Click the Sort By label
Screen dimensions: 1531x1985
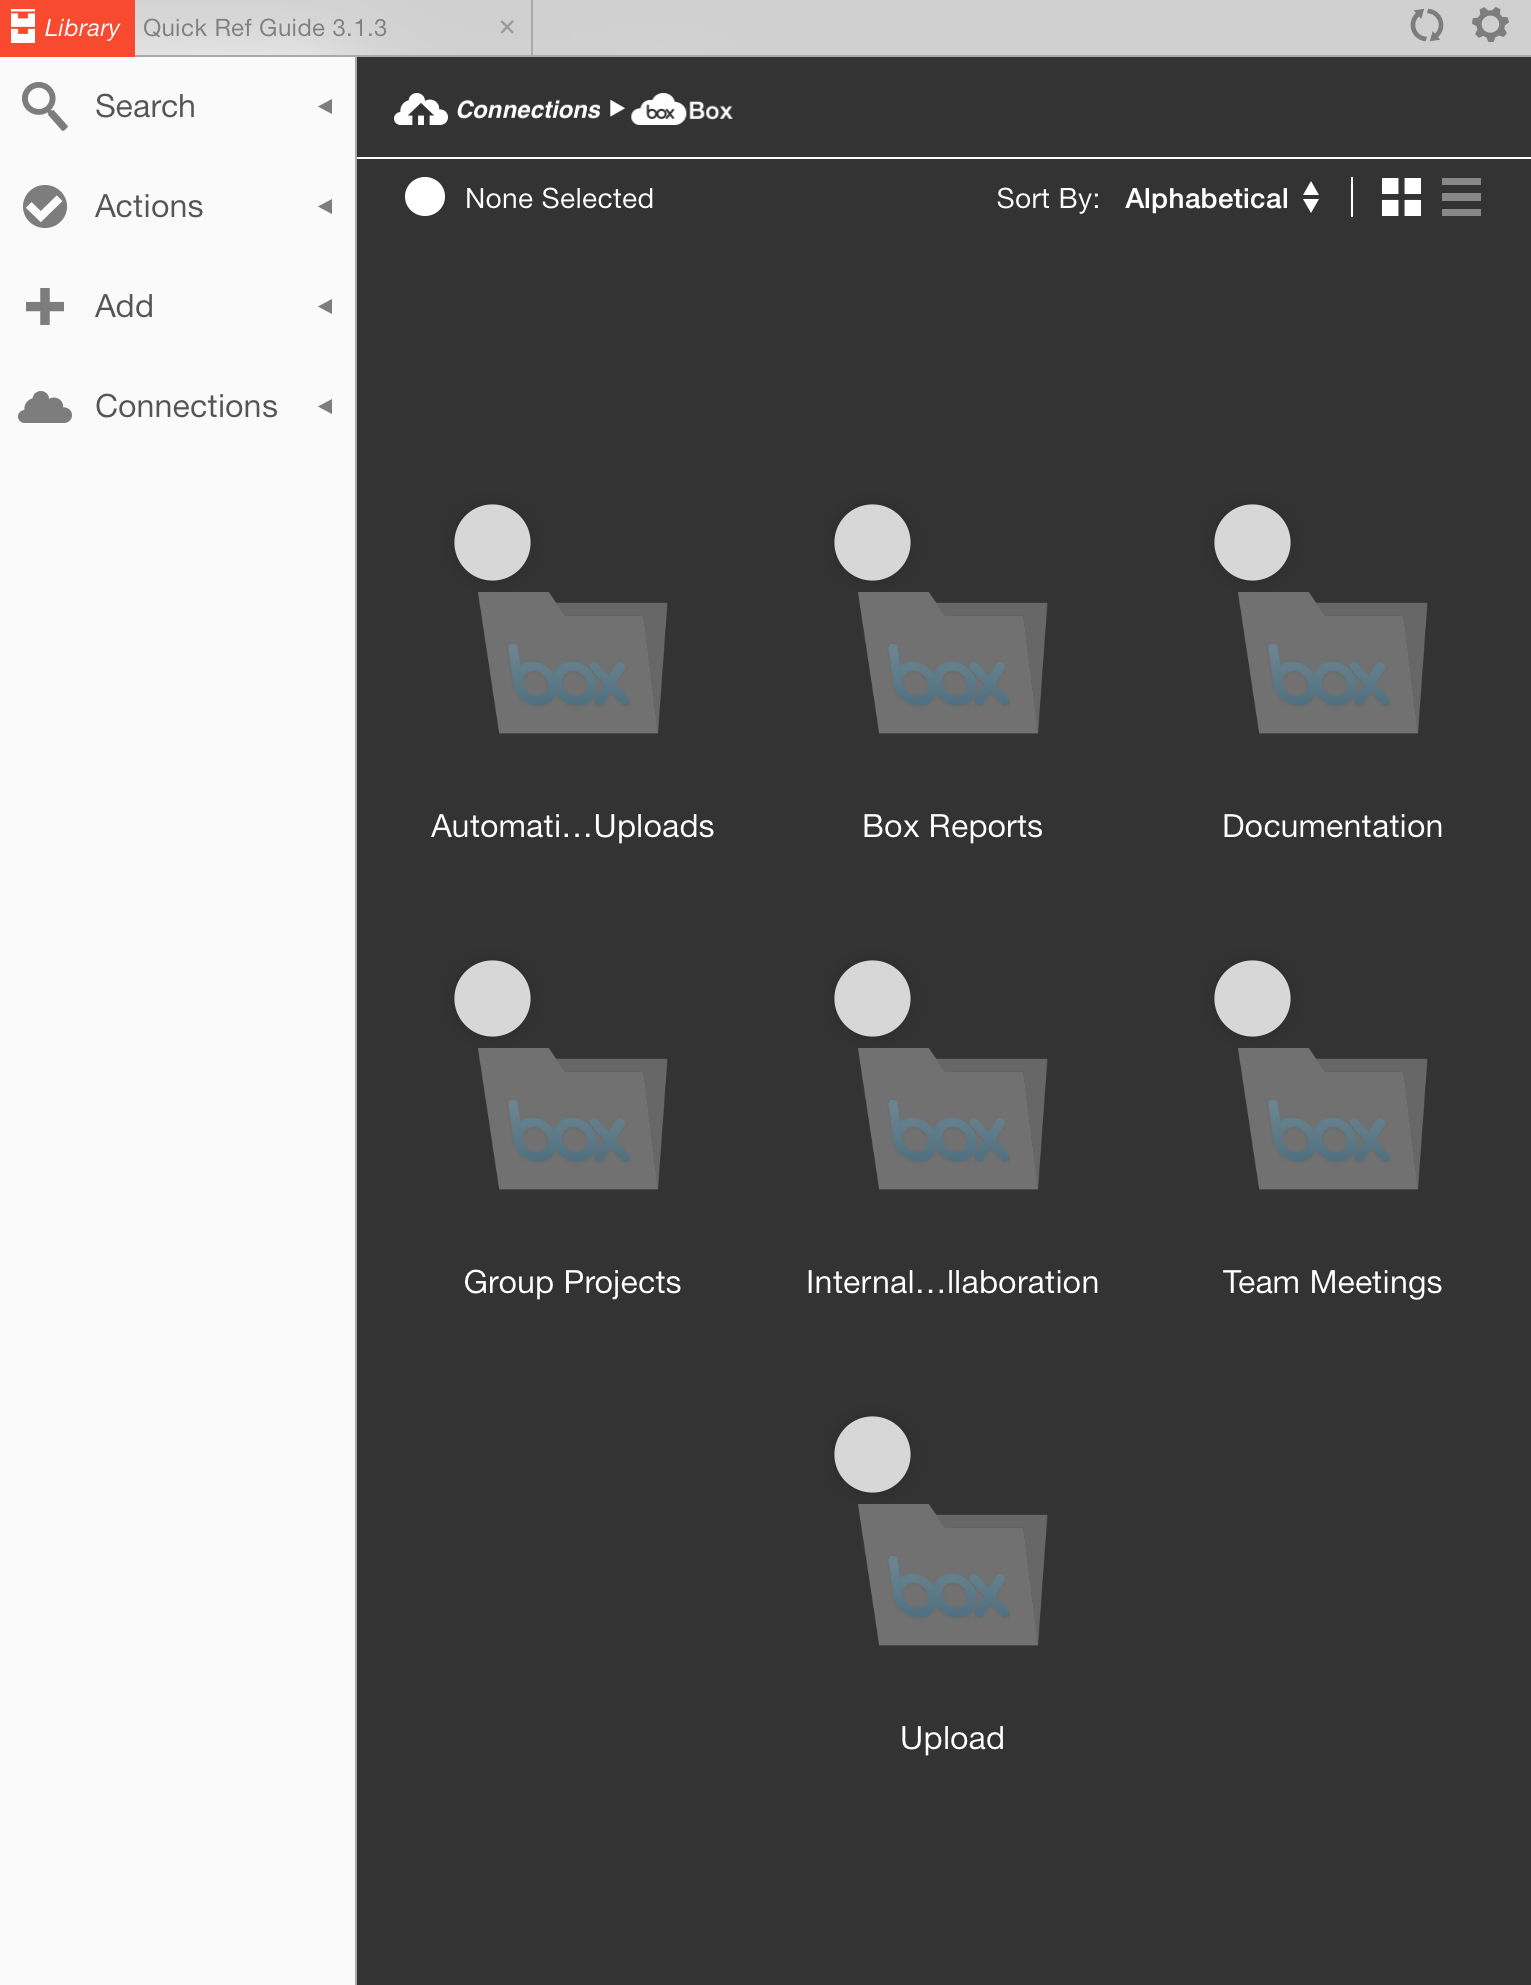tap(1048, 198)
